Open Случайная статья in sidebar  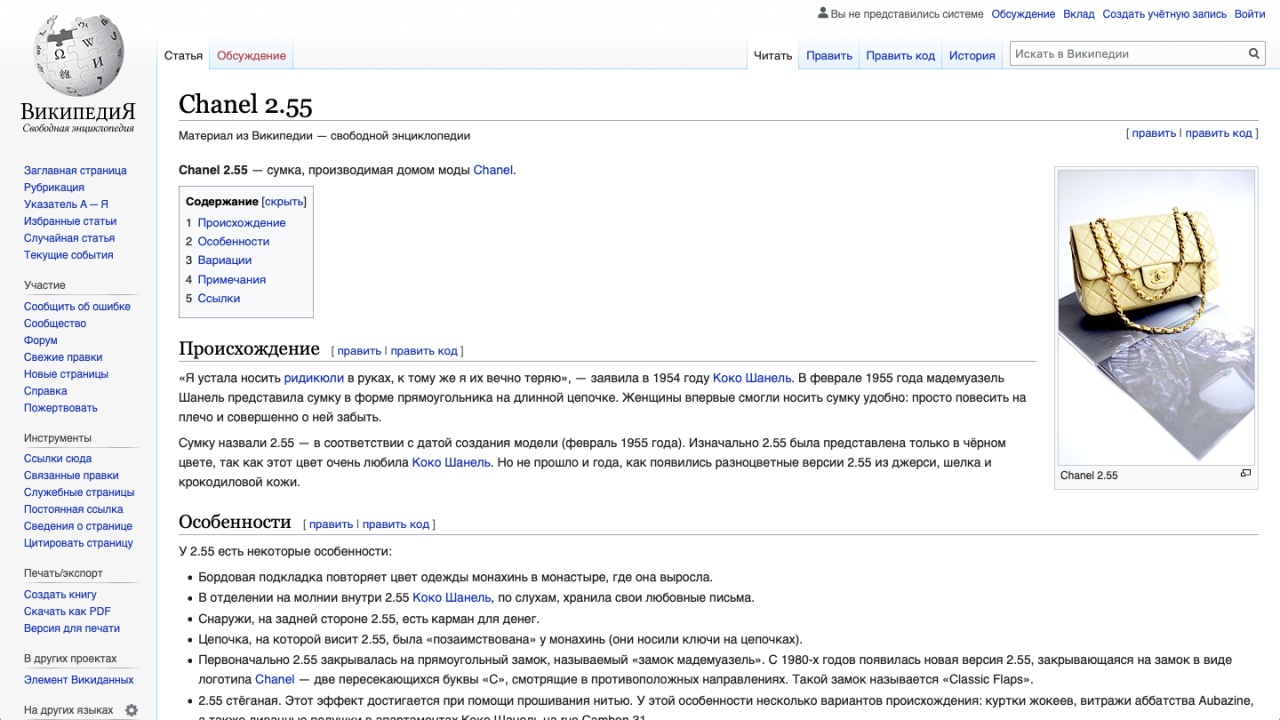click(69, 238)
